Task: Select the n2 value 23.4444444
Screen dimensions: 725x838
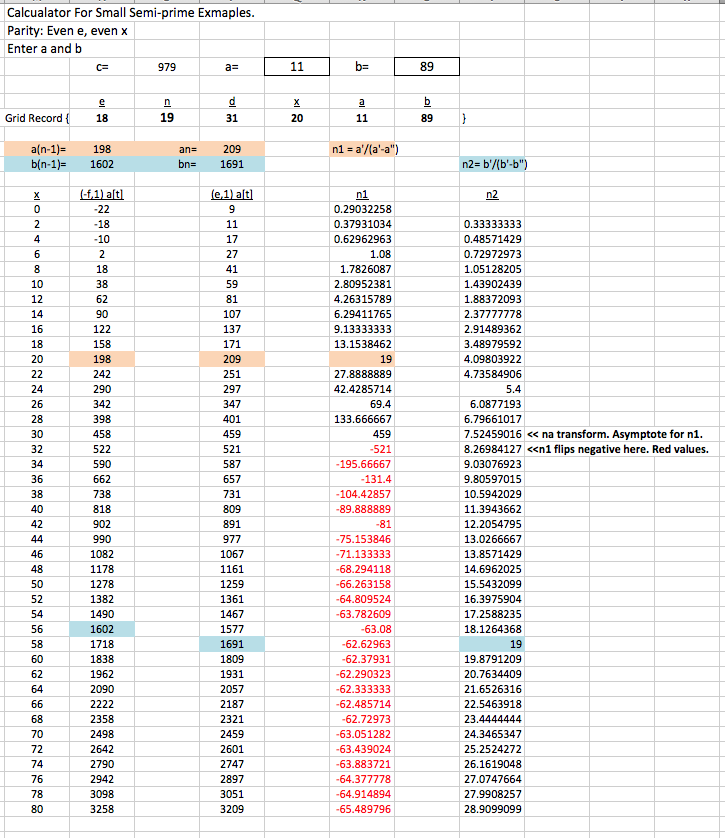Action: (x=492, y=719)
